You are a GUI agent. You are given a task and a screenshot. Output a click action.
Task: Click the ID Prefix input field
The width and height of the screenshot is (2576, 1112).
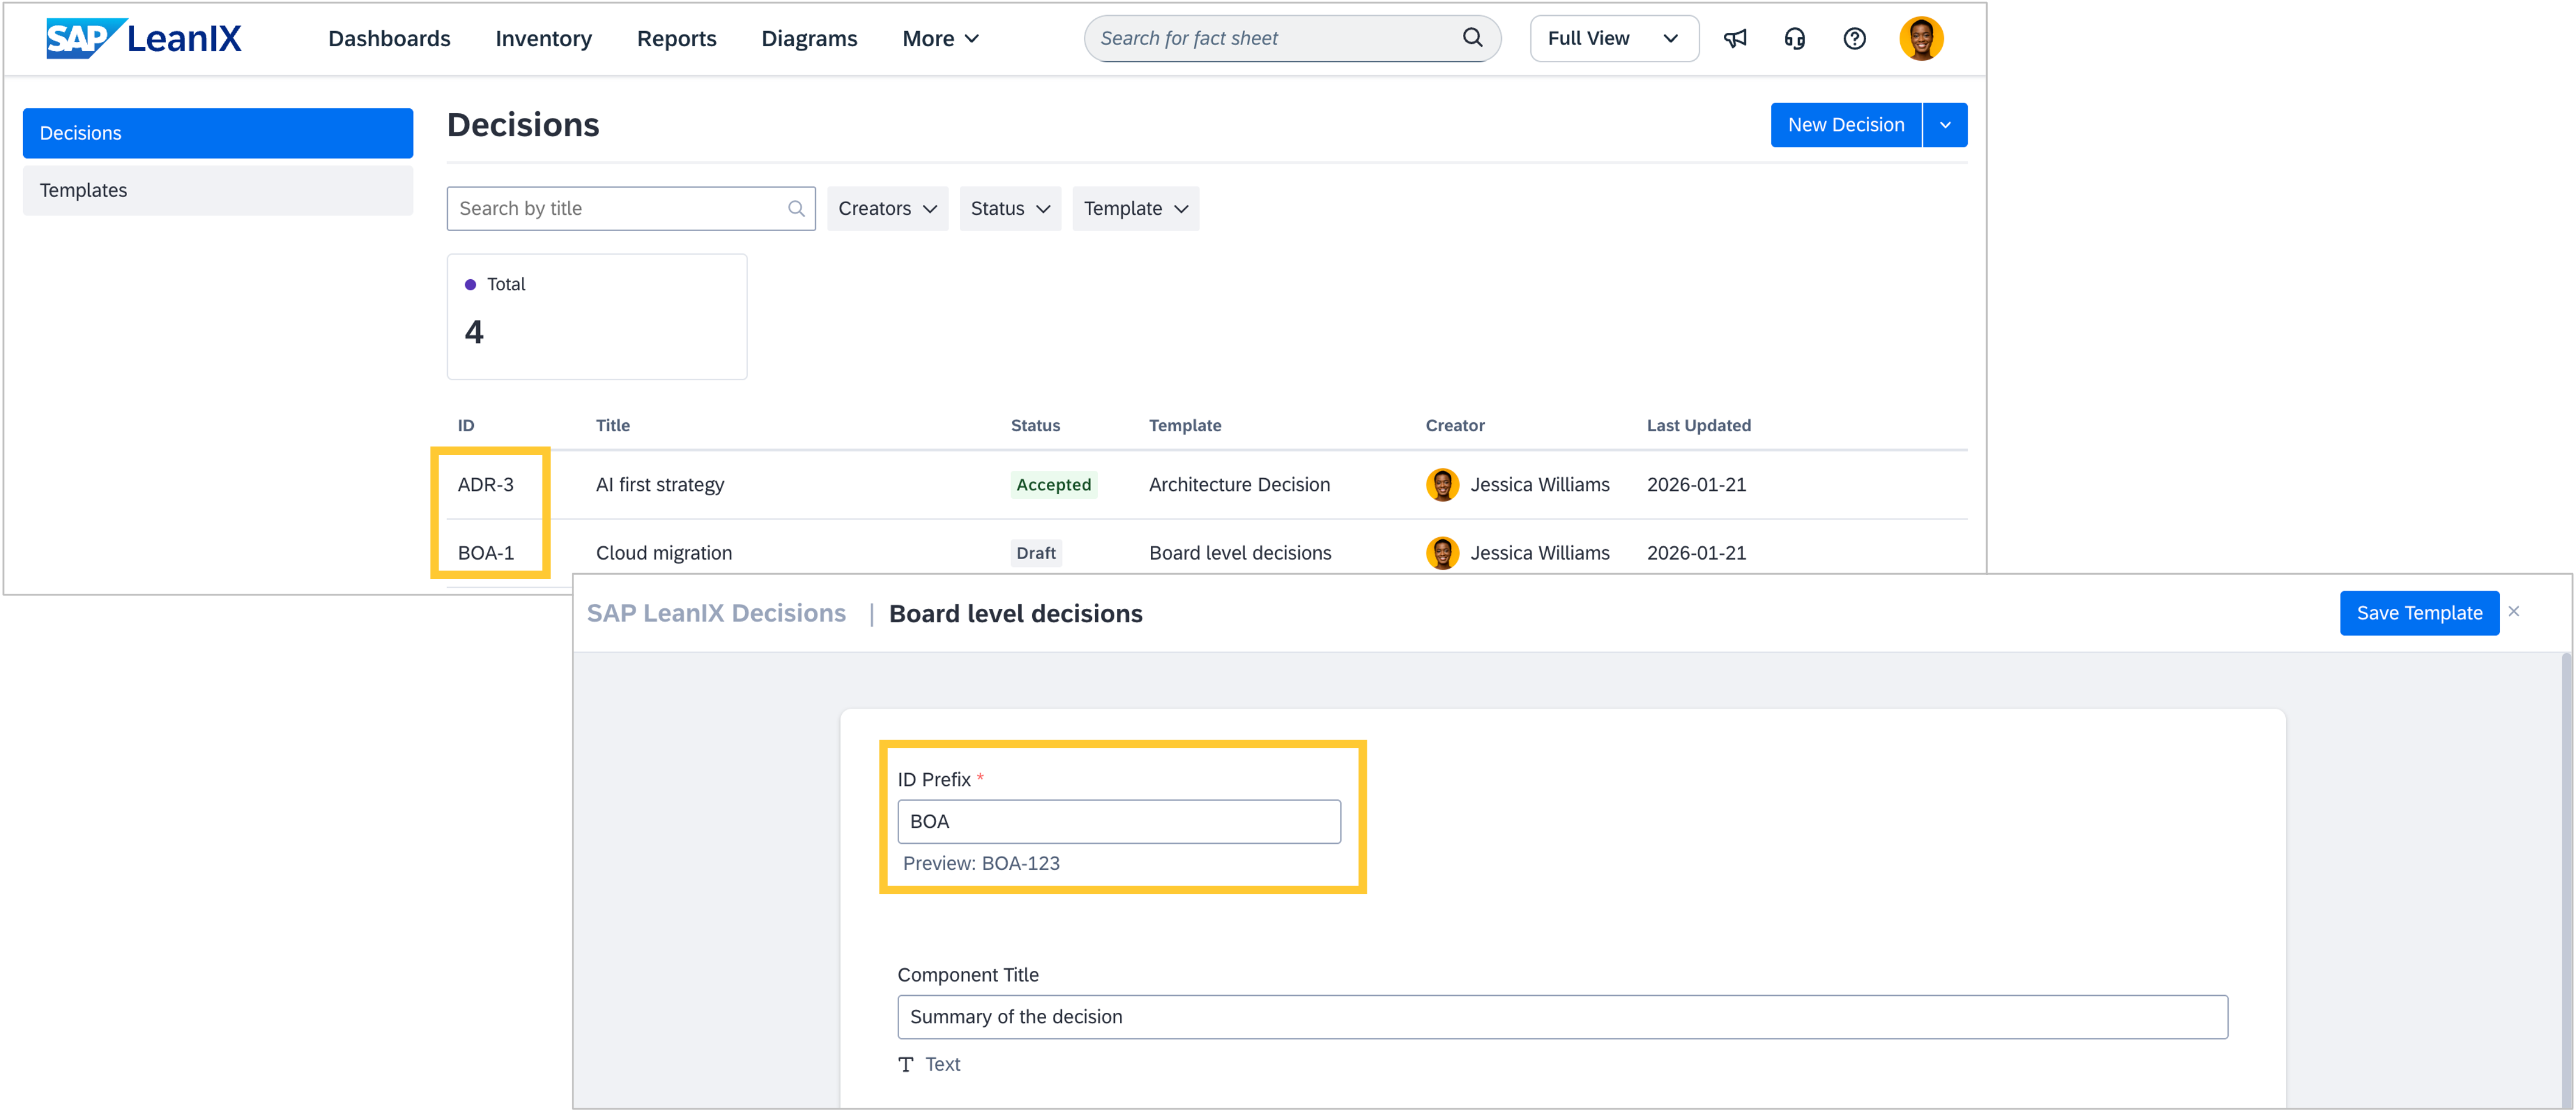pos(1118,821)
